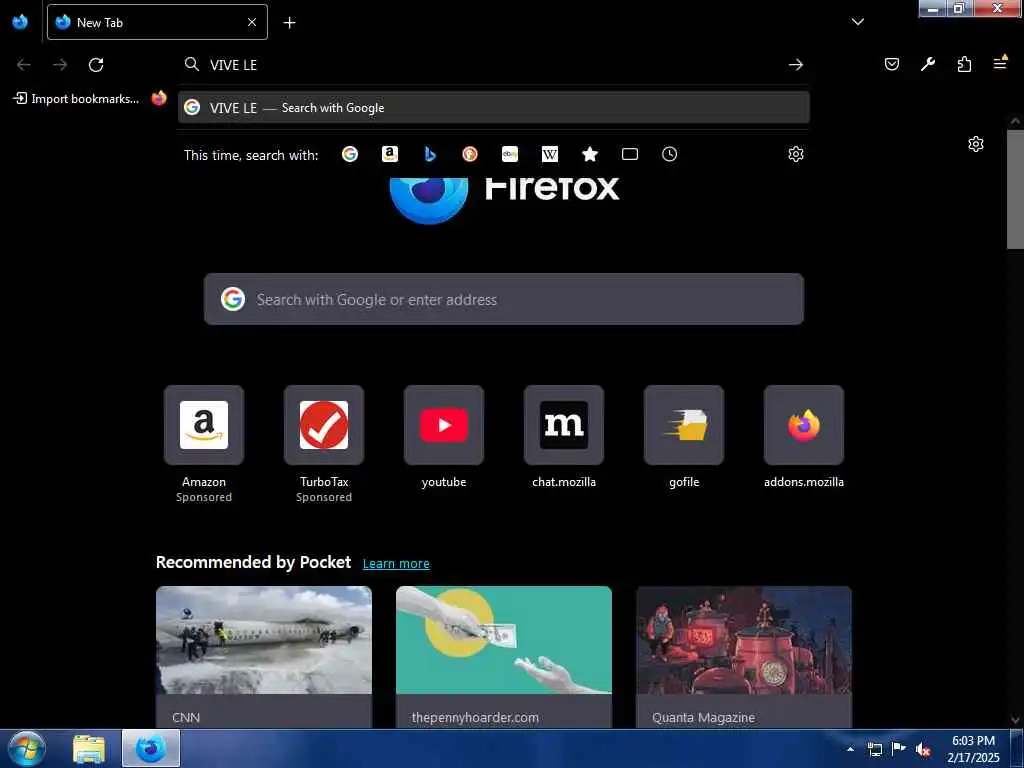Select the VIVE LE Search with Google suggestion
This screenshot has height=768, width=1024.
(x=494, y=108)
